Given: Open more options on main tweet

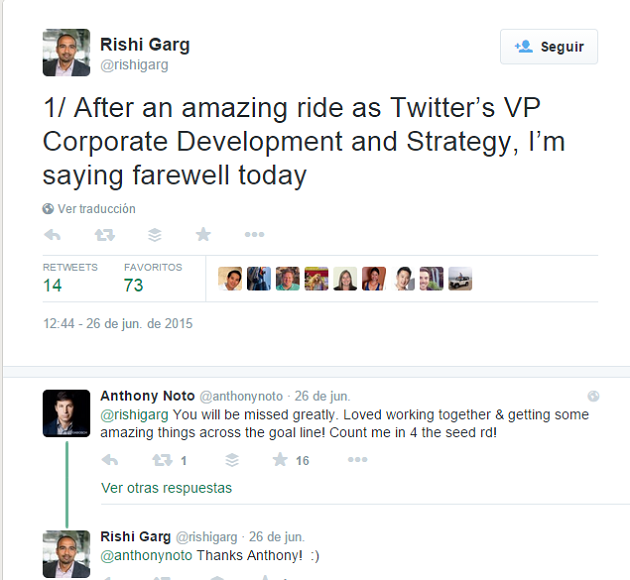Looking at the screenshot, I should click(254, 235).
